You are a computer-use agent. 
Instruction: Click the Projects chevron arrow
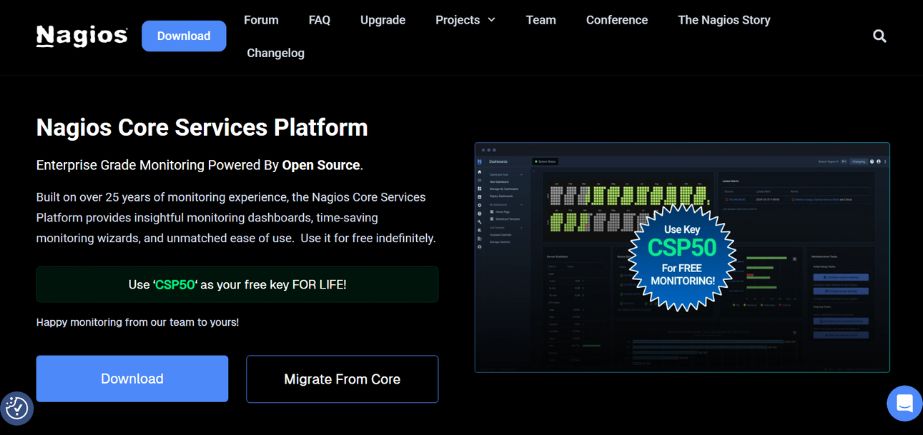(491, 20)
